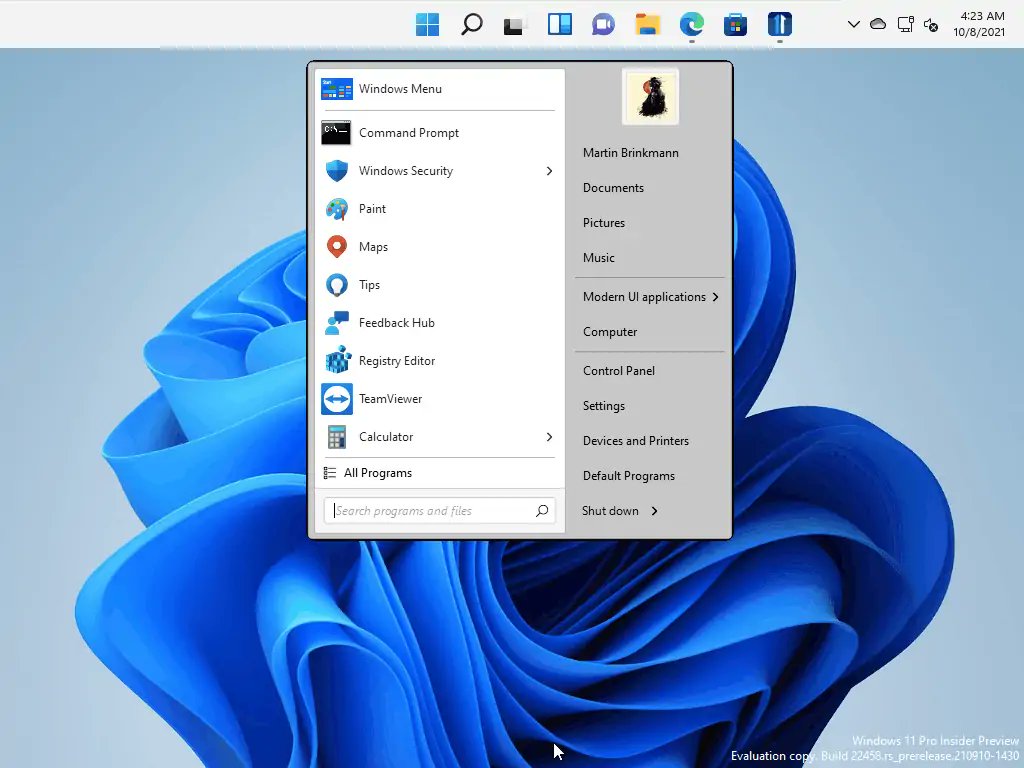The height and width of the screenshot is (768, 1024).
Task: Select Feedback Hub label in program list
Action: (x=396, y=323)
